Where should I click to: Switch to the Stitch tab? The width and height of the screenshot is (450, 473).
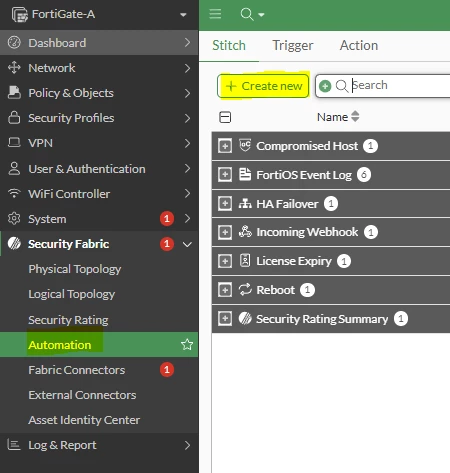pyautogui.click(x=229, y=45)
